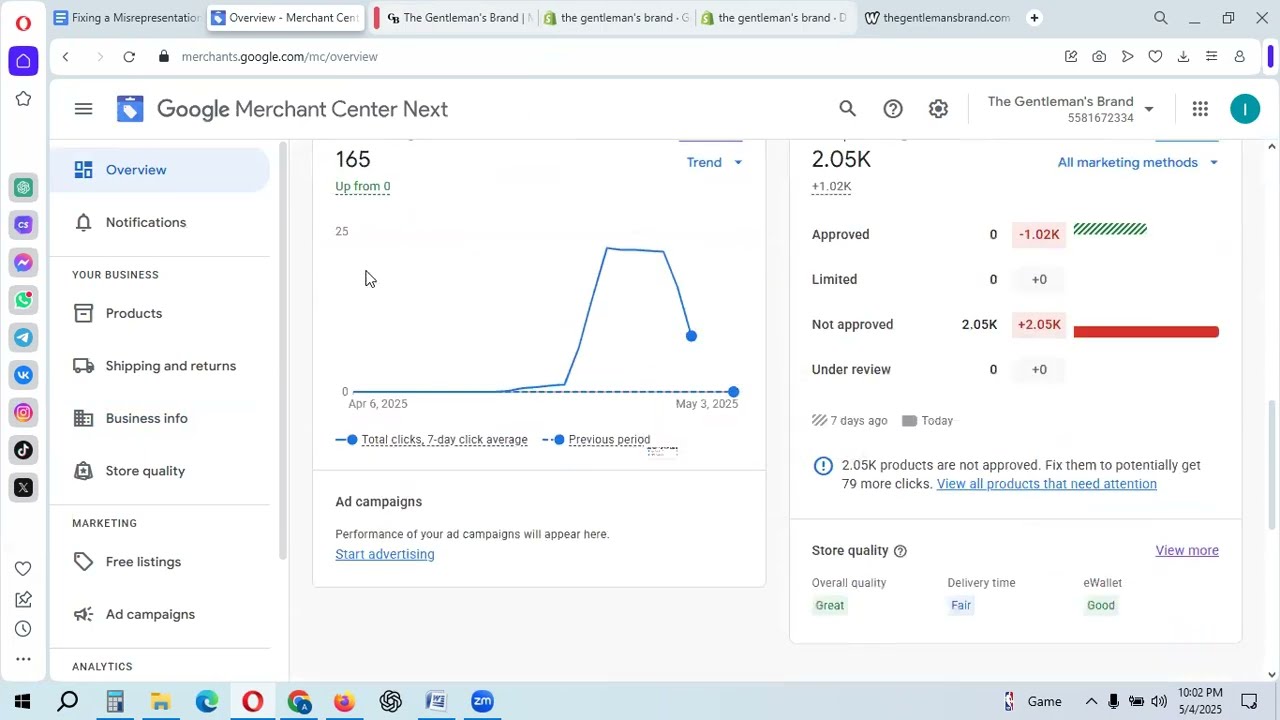The height and width of the screenshot is (720, 1280).
Task: Open the All marketing methods dropdown
Action: click(x=1138, y=162)
